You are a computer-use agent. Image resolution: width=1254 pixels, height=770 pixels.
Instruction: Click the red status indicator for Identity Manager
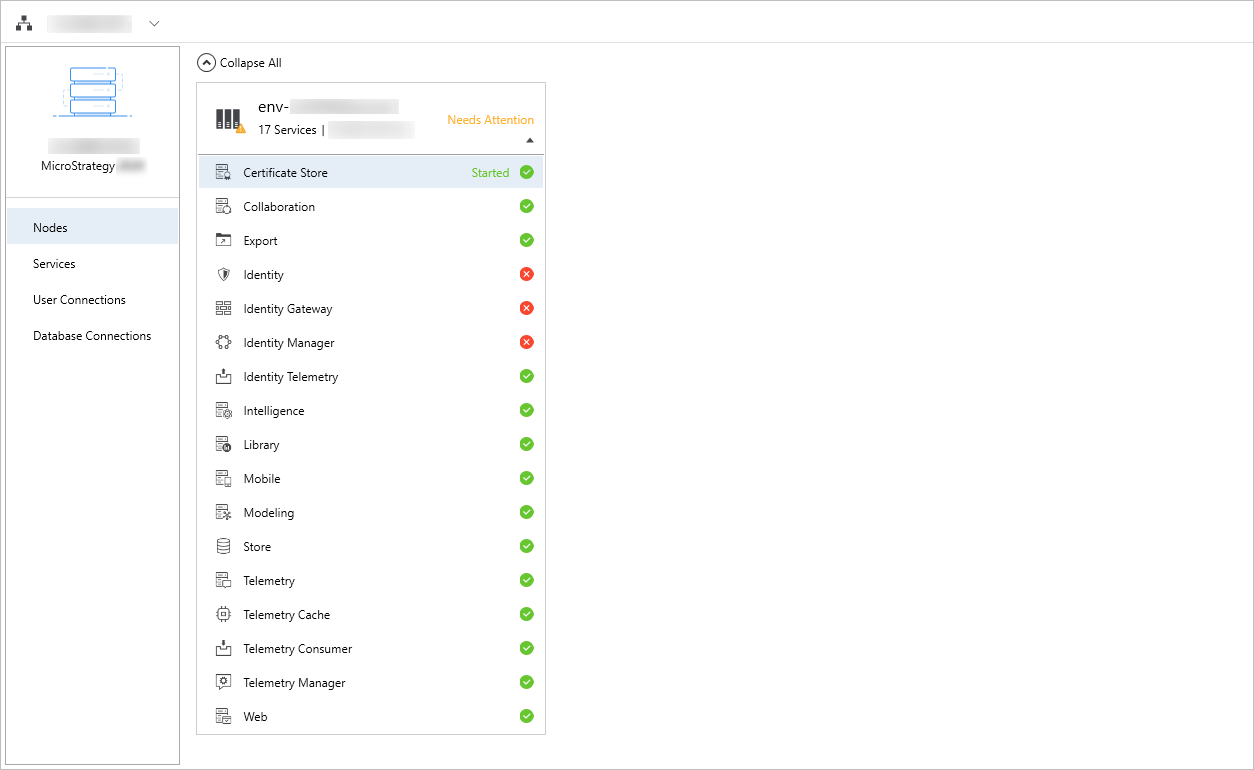tap(526, 343)
